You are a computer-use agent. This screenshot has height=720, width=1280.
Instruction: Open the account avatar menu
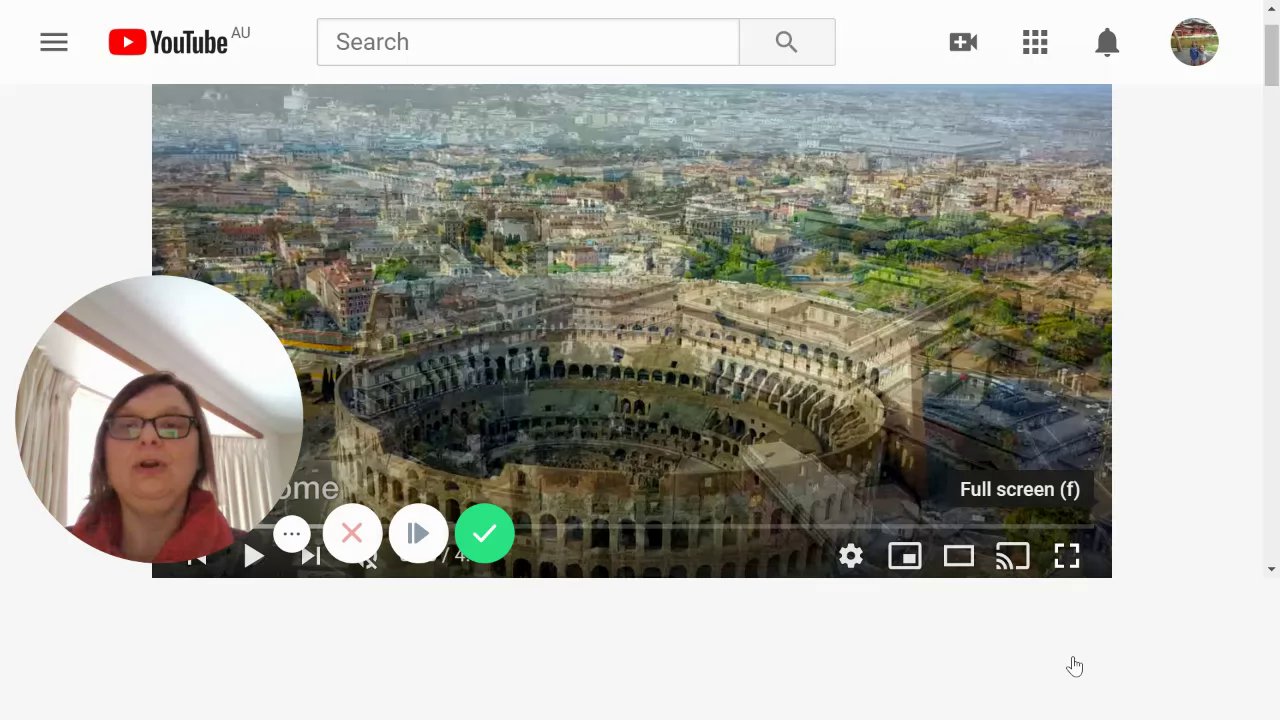tap(1195, 42)
